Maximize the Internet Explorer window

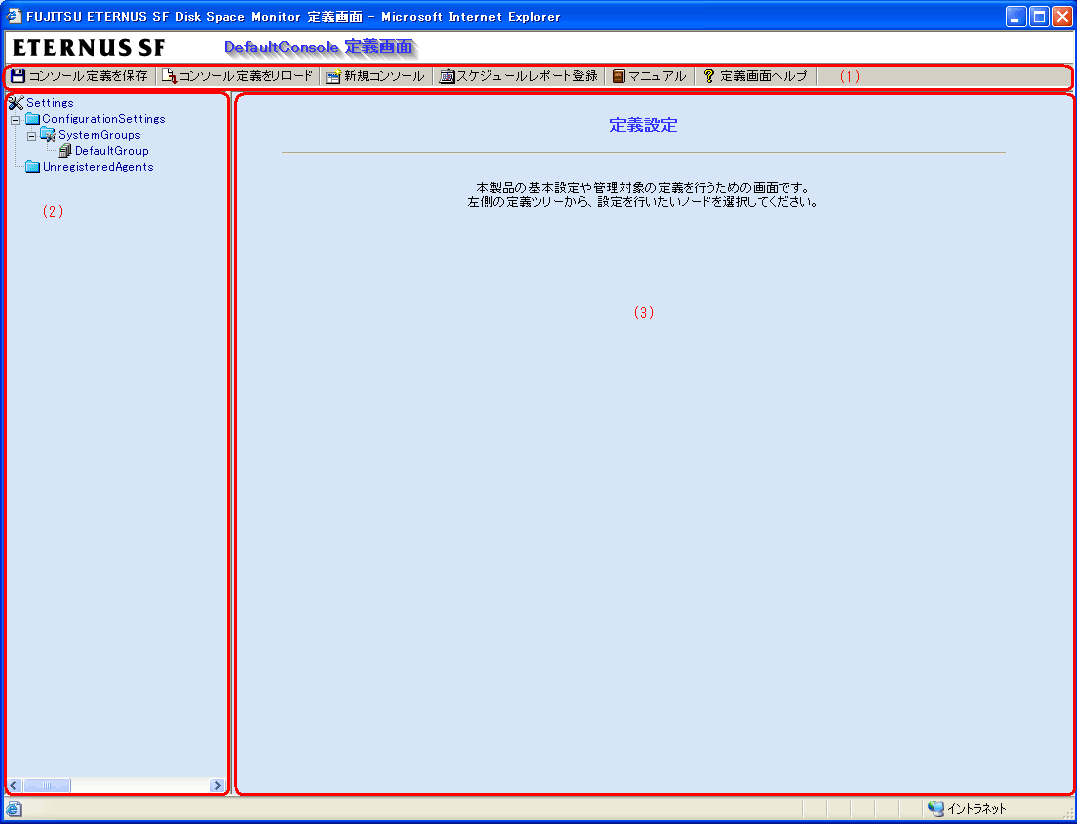point(1040,17)
